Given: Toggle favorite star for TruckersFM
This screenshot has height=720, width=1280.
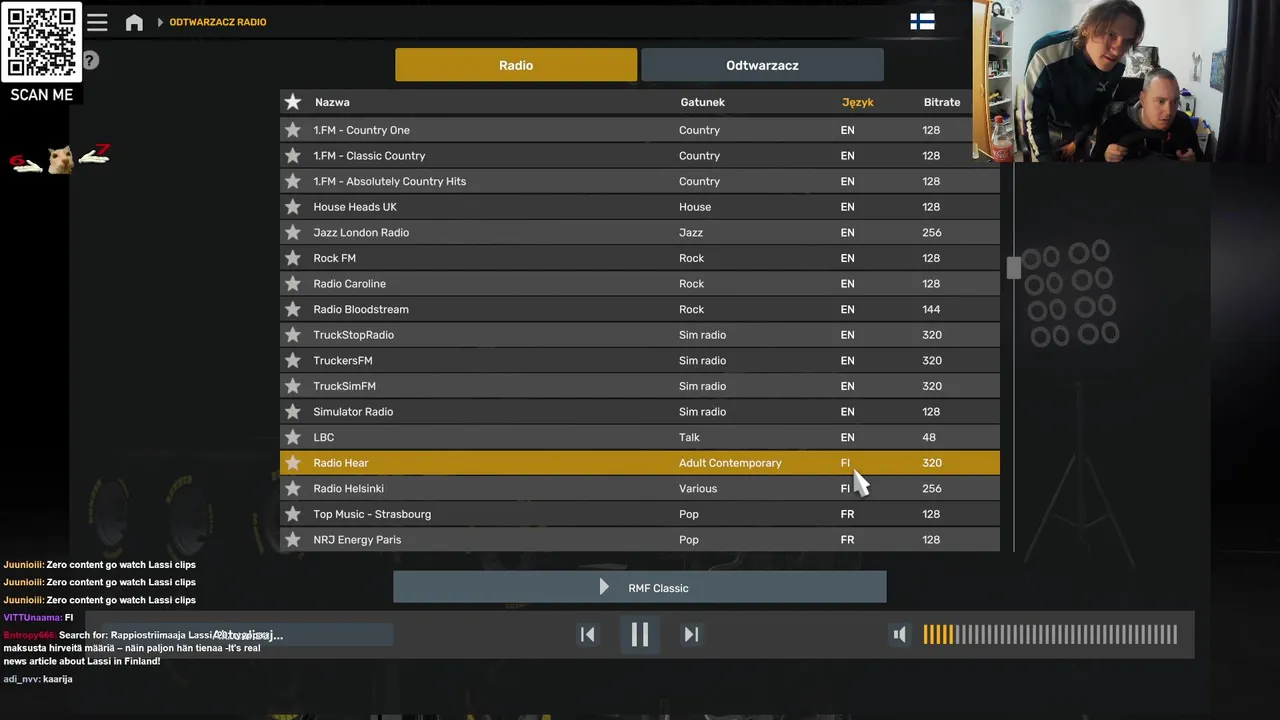Looking at the screenshot, I should [x=293, y=361].
